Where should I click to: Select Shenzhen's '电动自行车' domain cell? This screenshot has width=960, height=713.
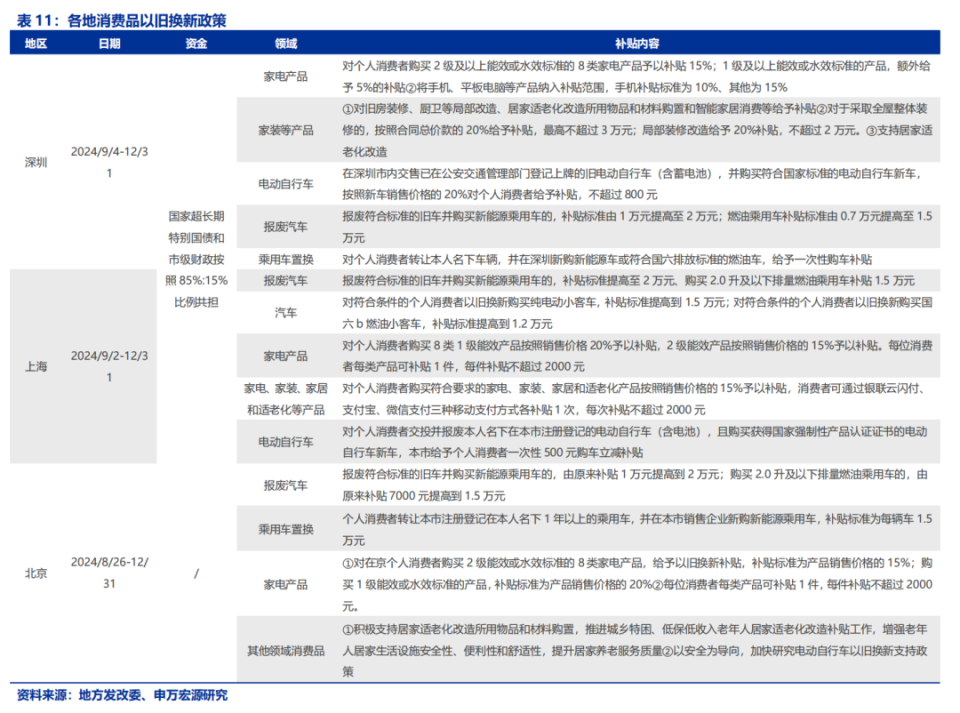285,184
